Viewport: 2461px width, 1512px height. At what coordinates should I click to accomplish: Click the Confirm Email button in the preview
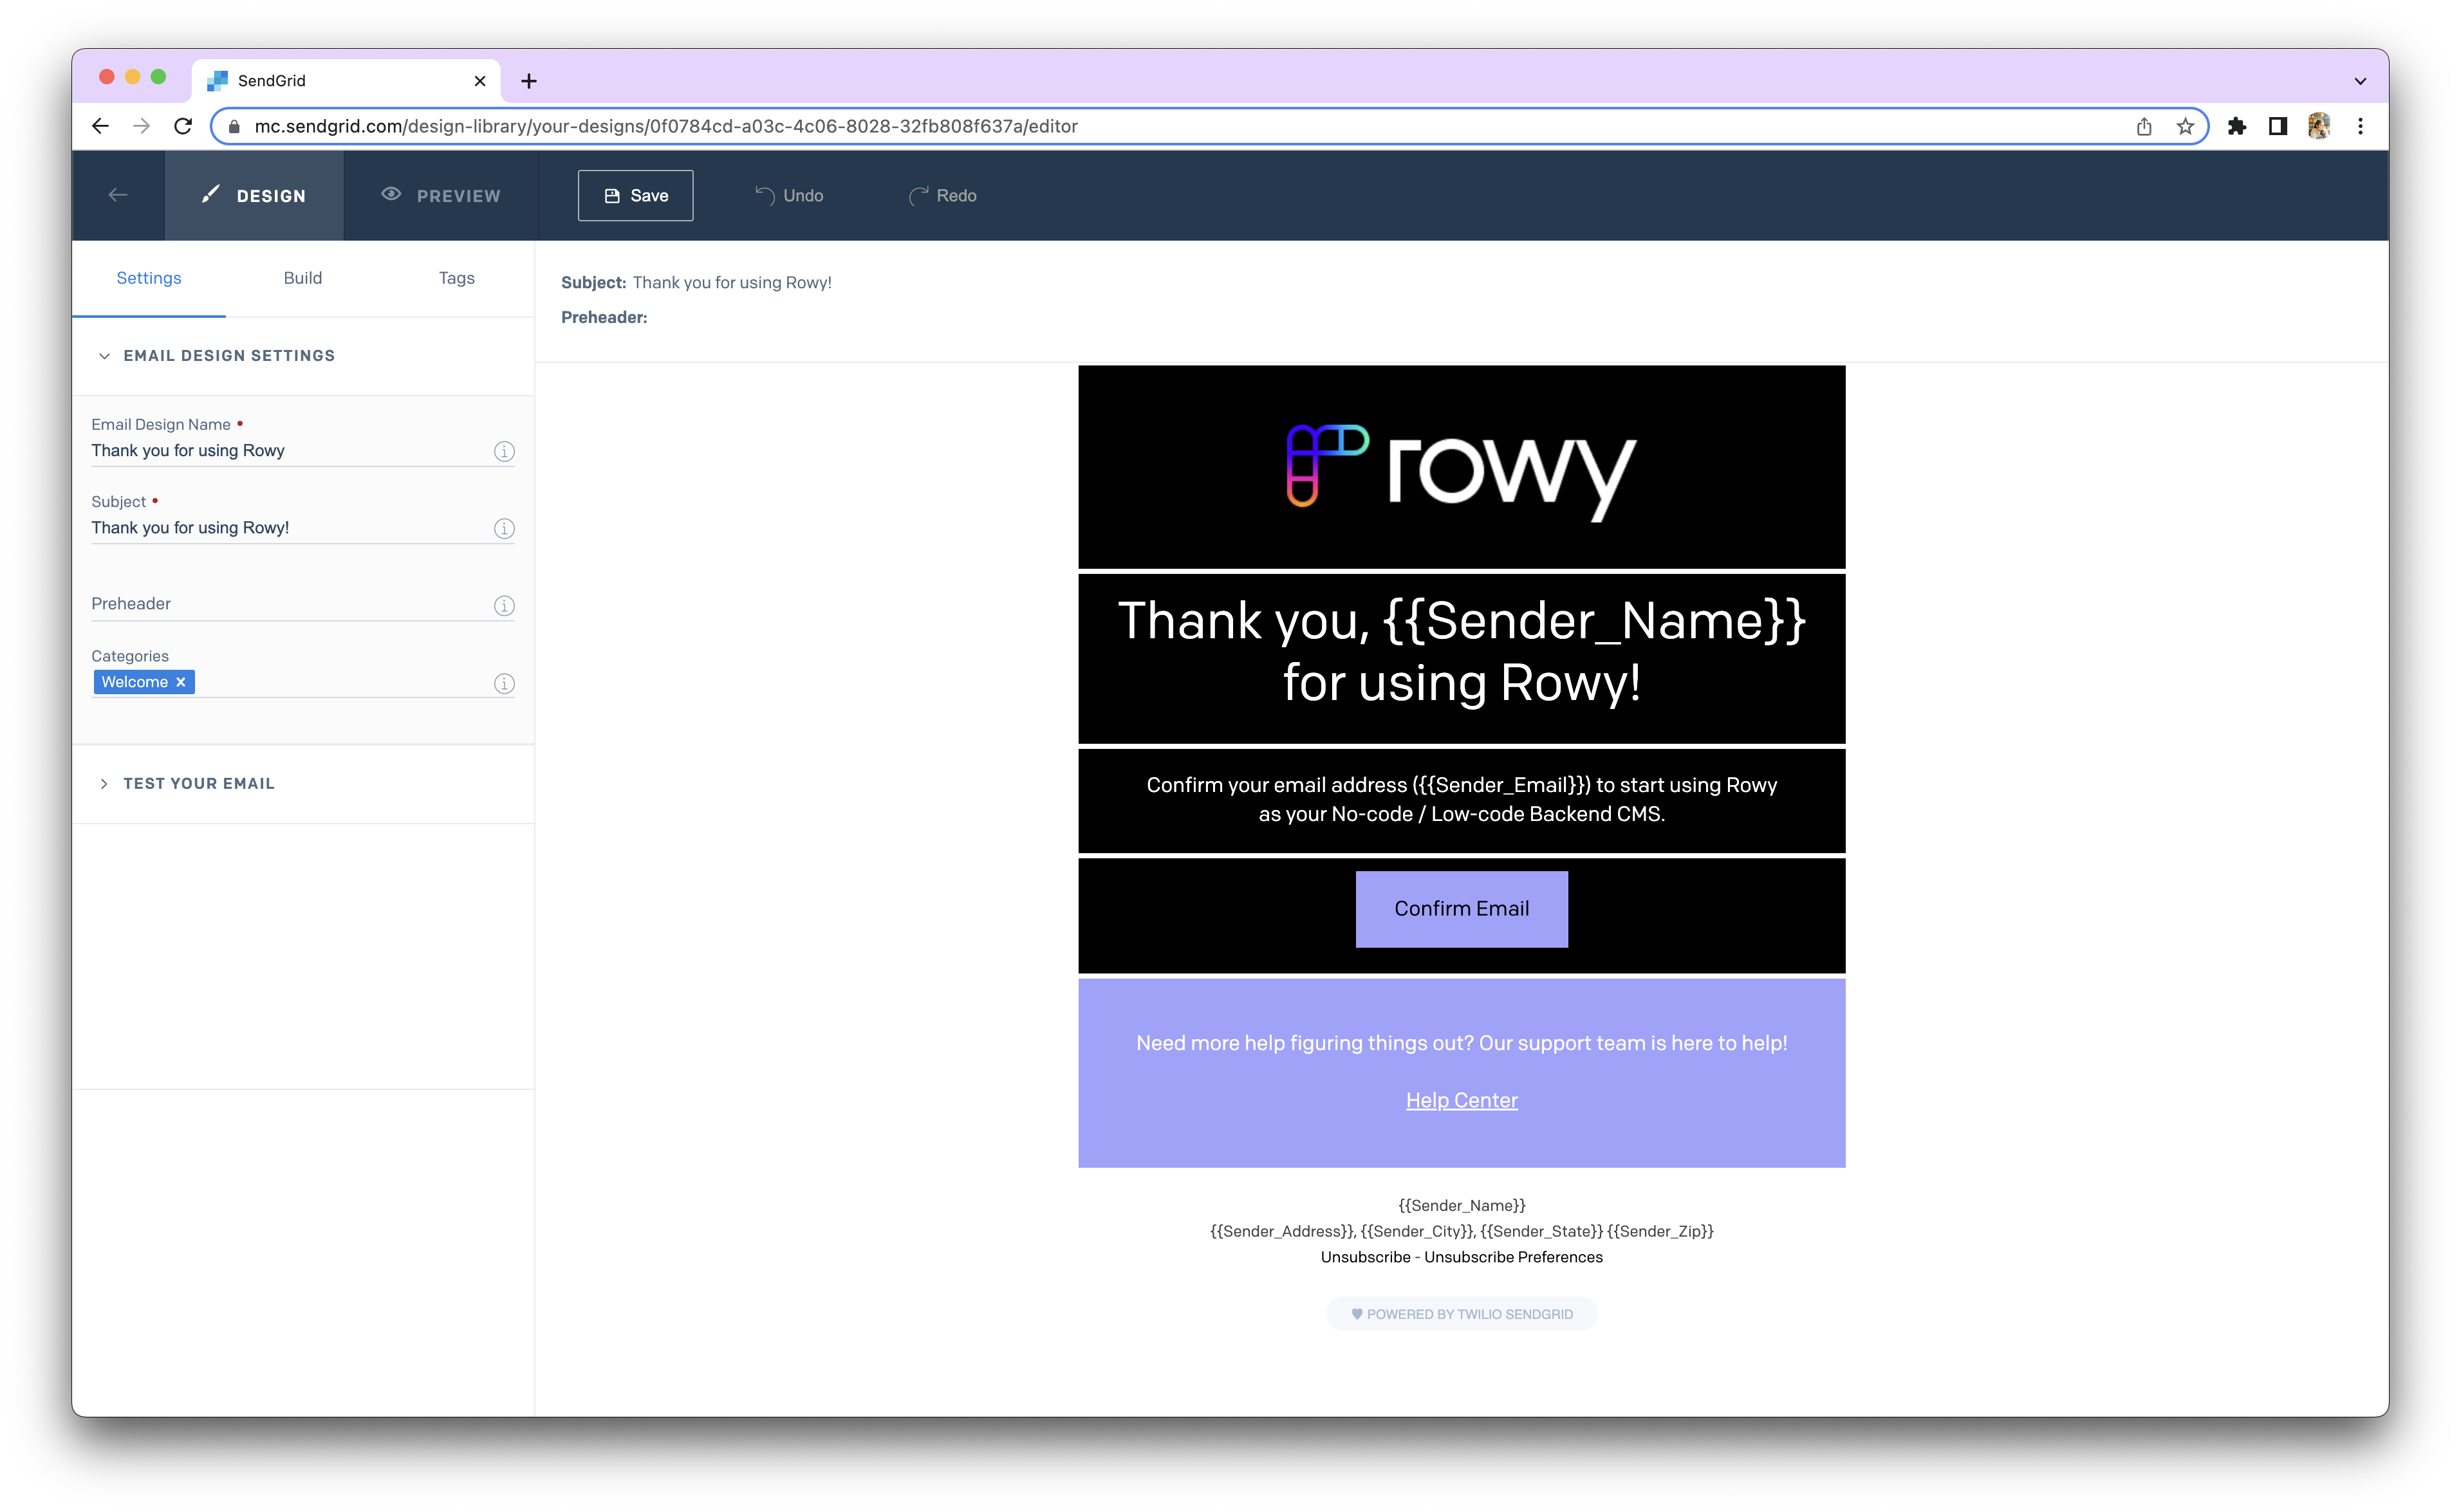[x=1461, y=908]
